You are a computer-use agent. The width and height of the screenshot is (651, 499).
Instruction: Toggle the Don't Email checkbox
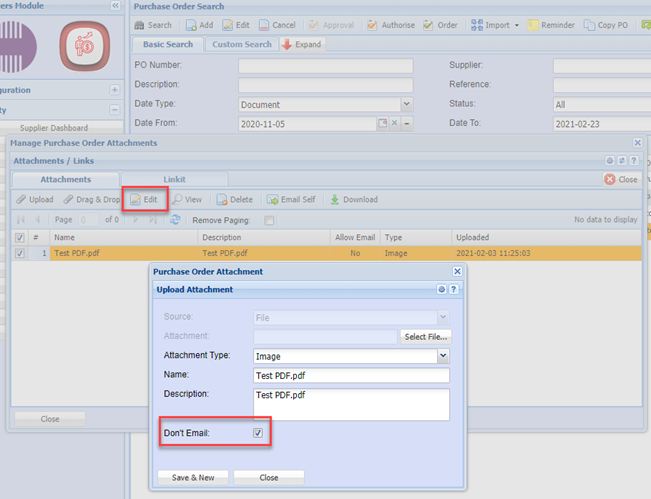pyautogui.click(x=258, y=433)
